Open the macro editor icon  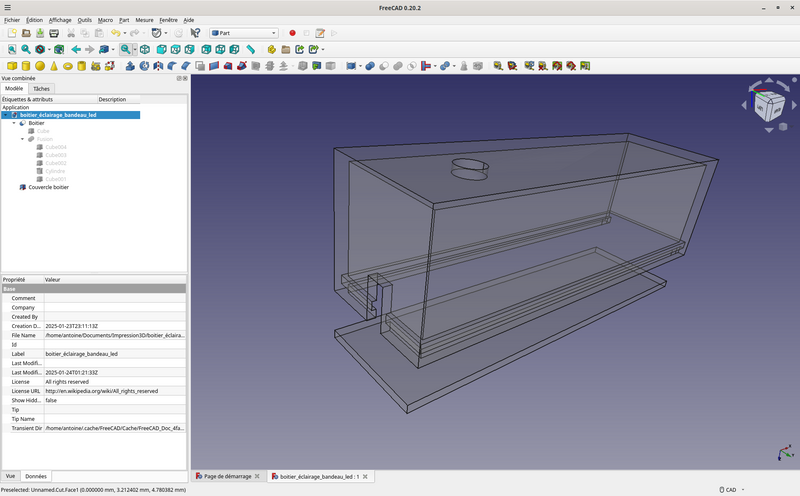(320, 33)
